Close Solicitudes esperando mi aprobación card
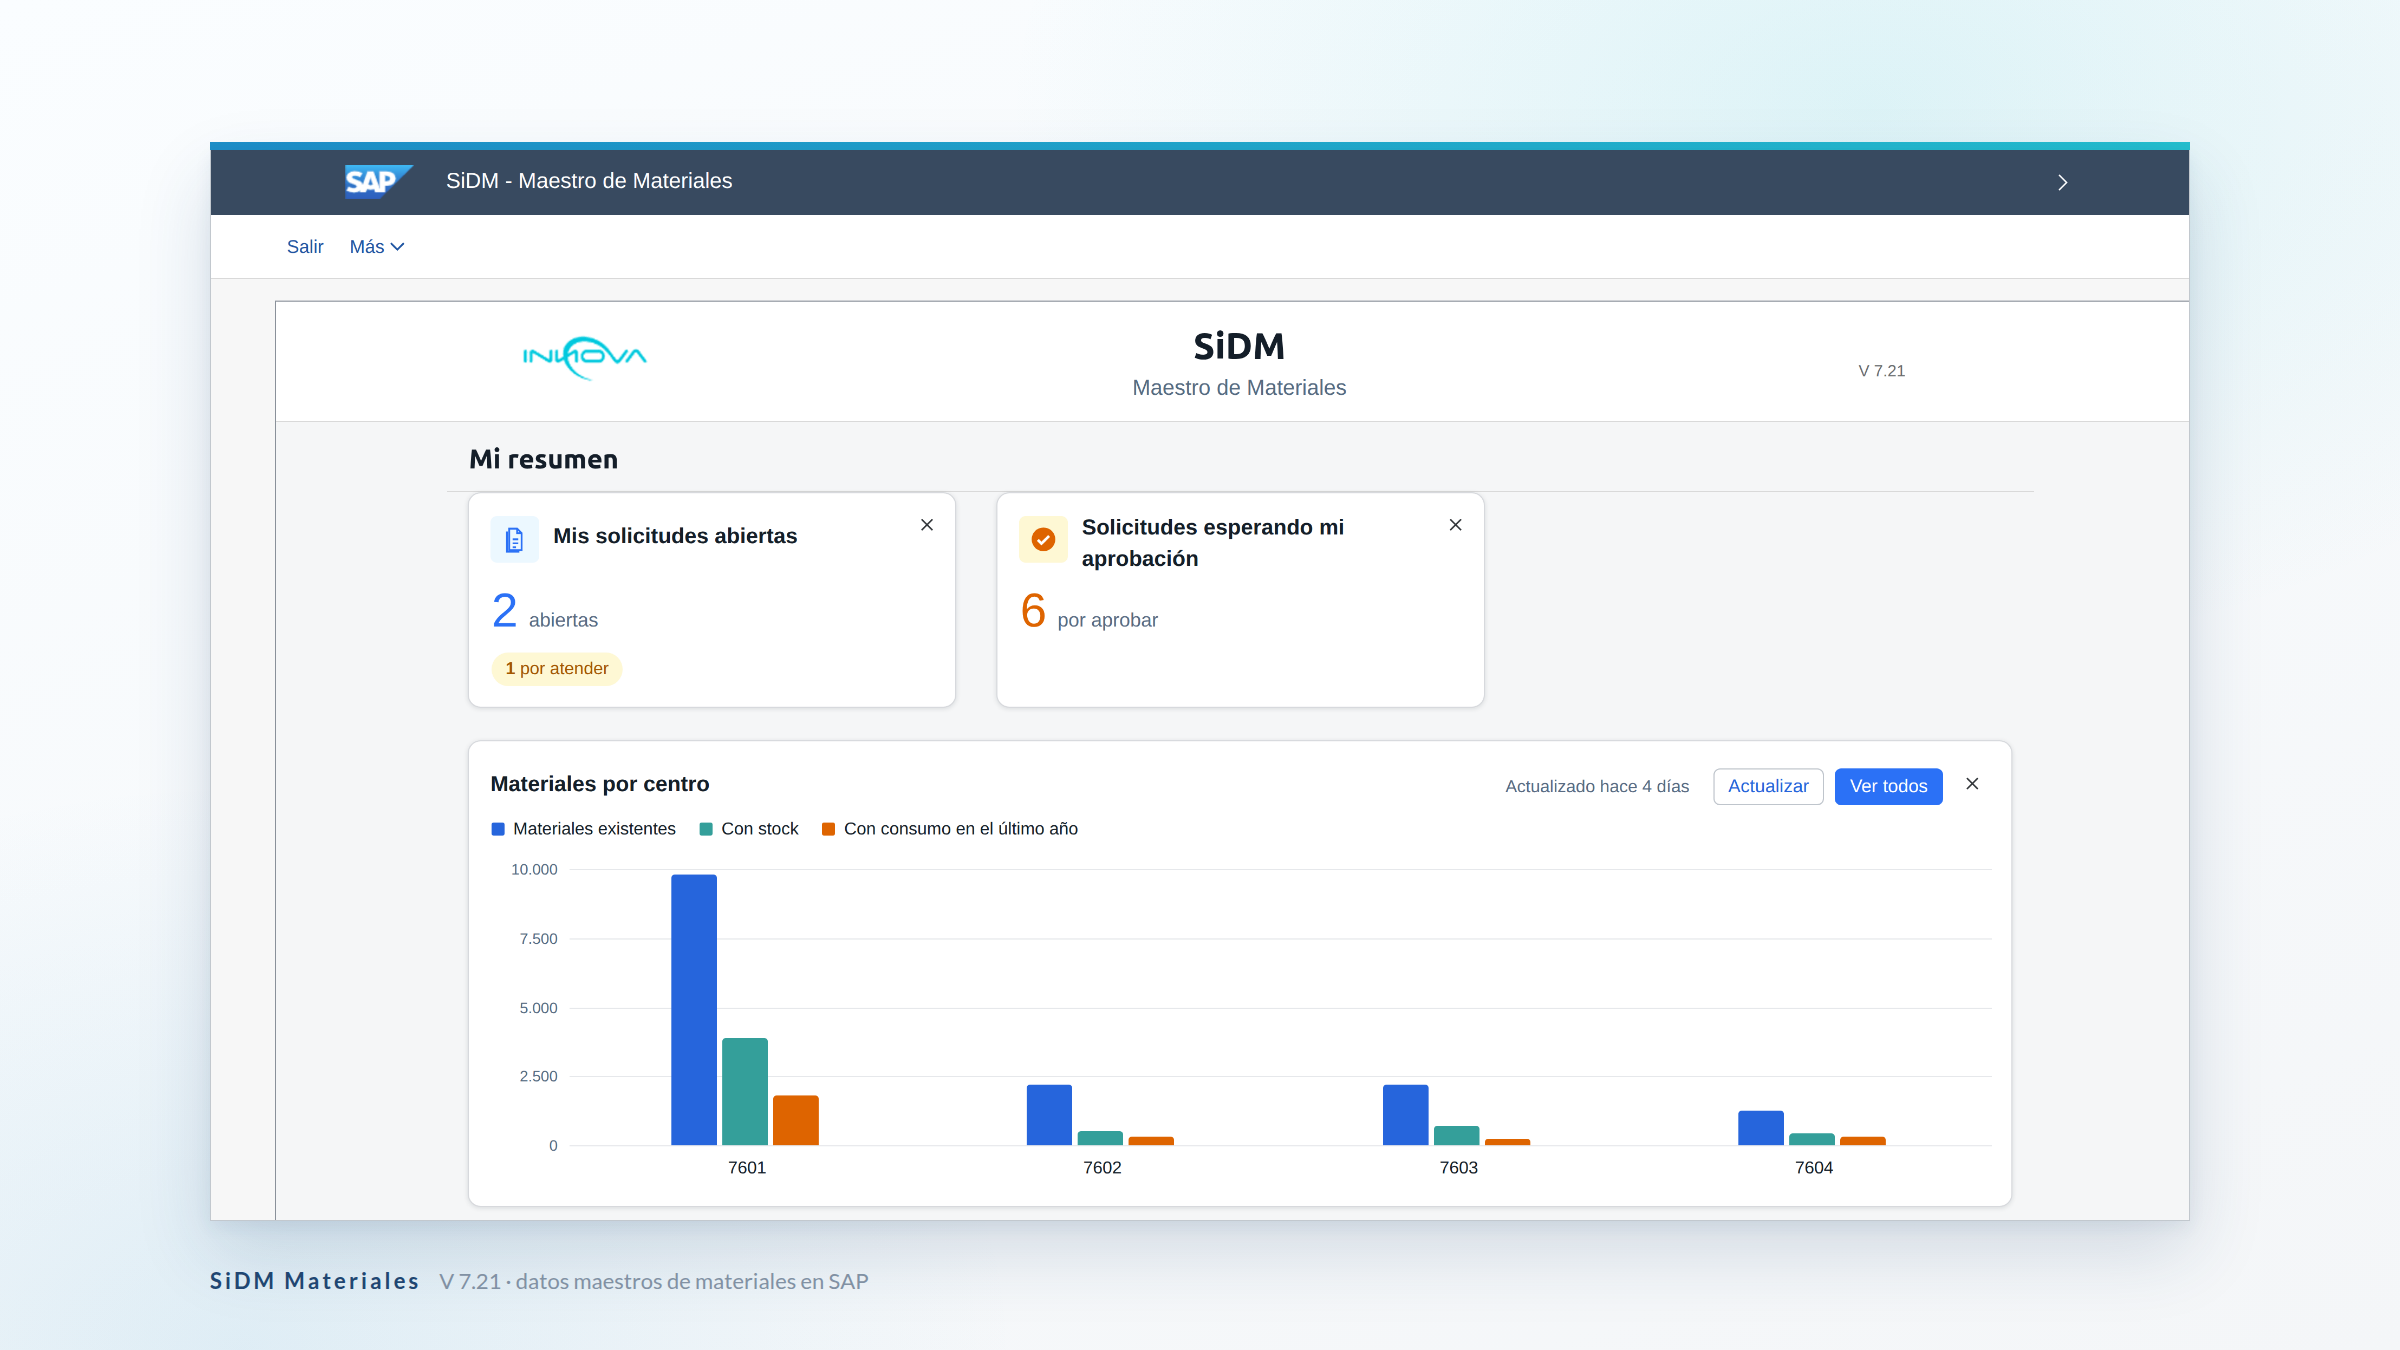The height and width of the screenshot is (1350, 2400). point(1455,525)
